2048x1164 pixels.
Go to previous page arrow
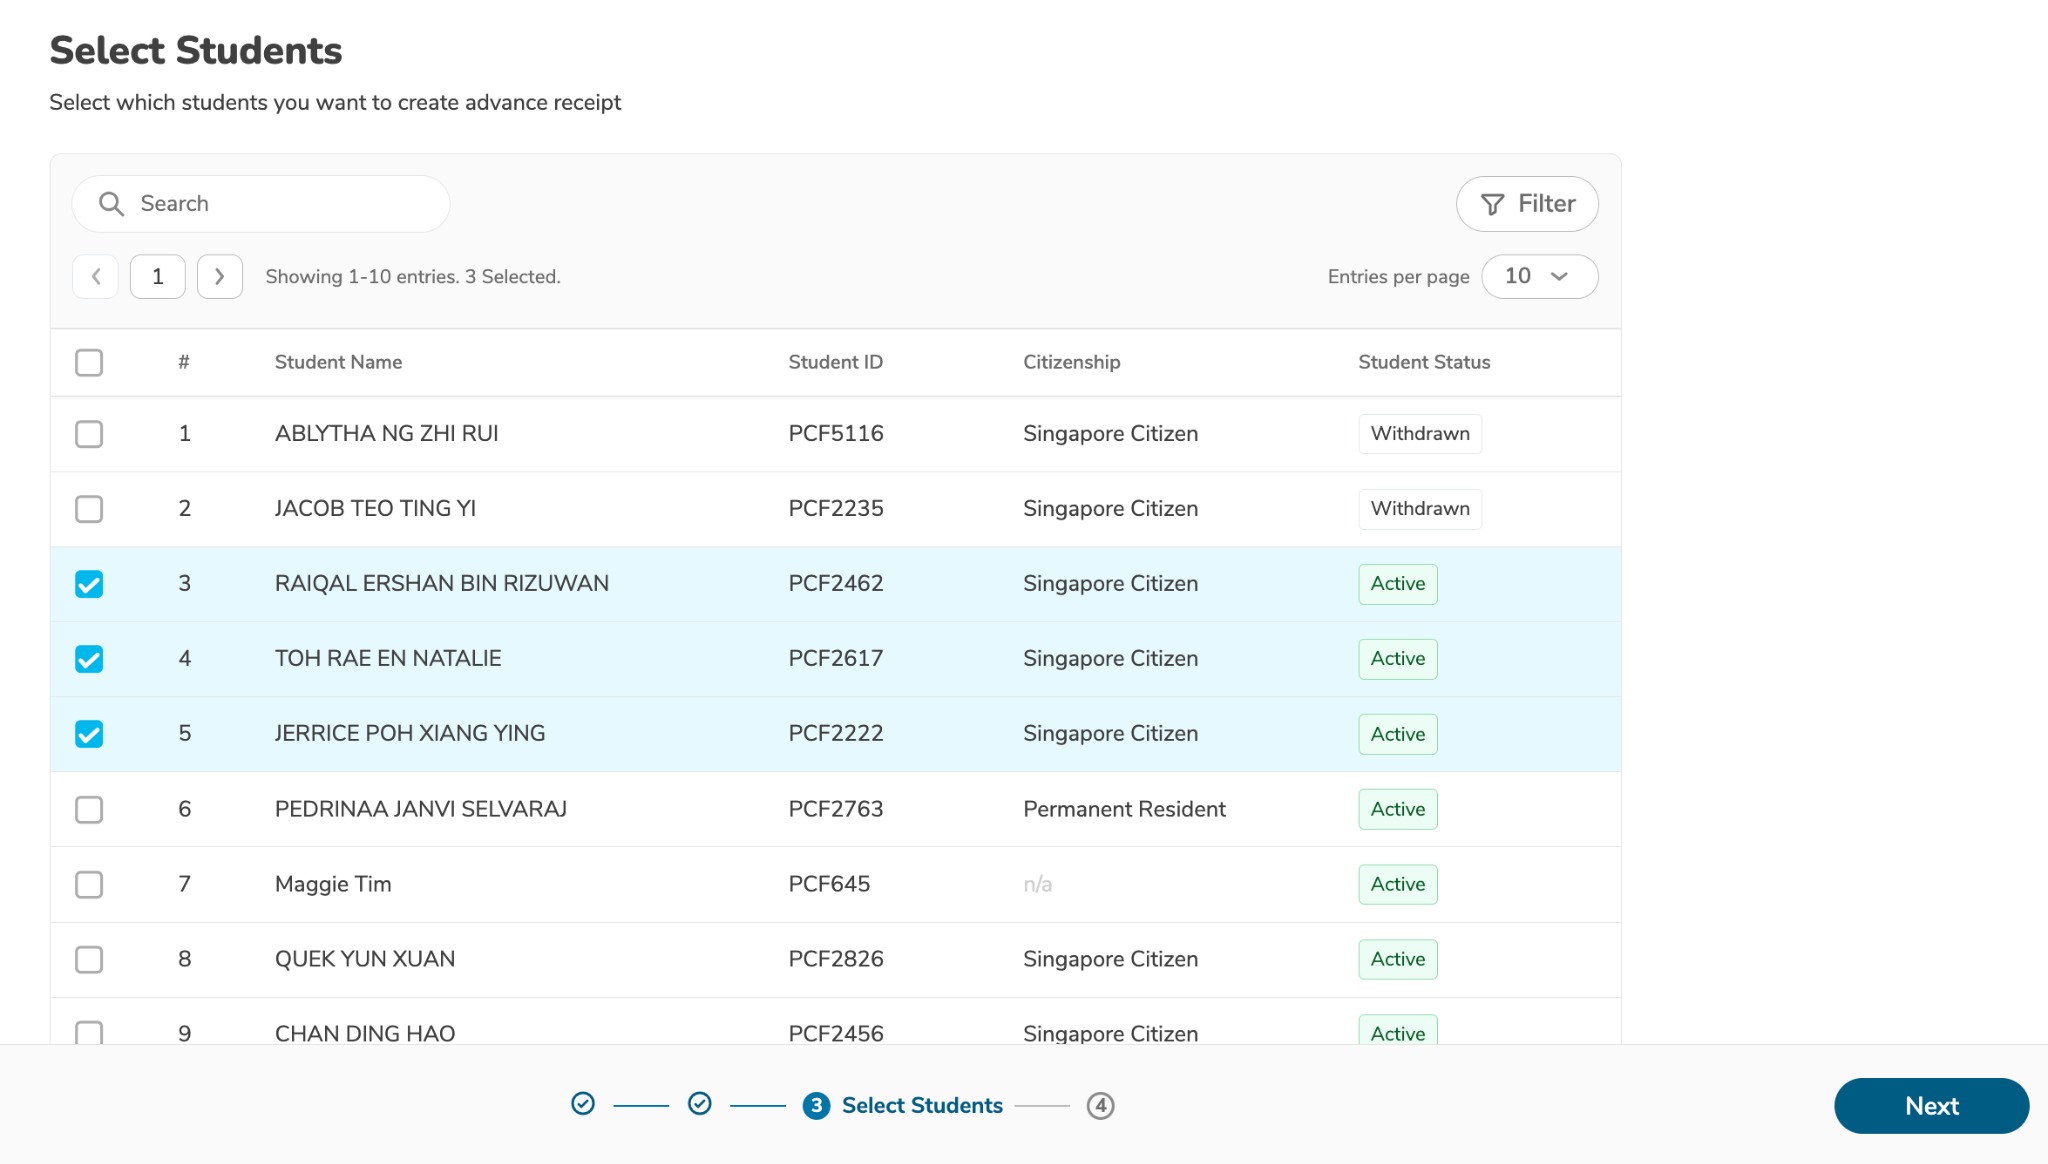(96, 277)
